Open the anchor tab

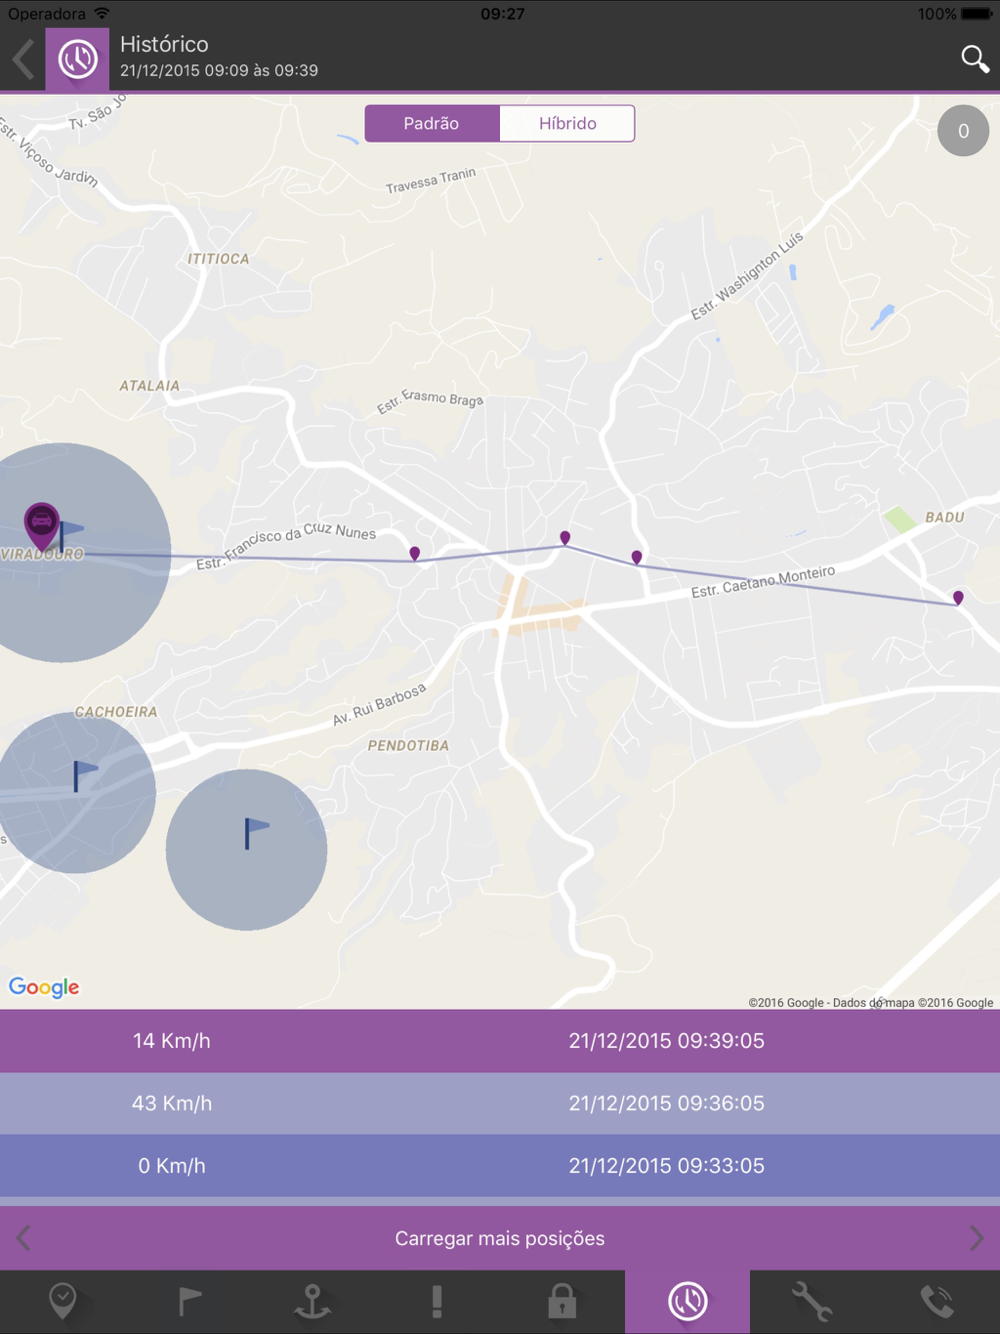coord(312,1302)
